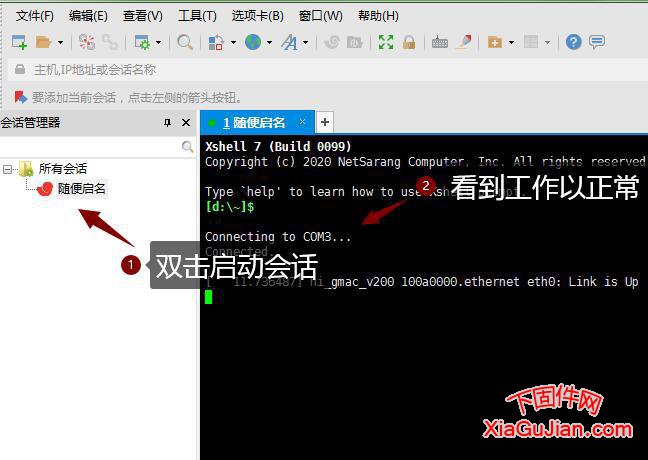648x460 pixels.
Task: Open the session Properties gear icon
Action: click(x=143, y=42)
